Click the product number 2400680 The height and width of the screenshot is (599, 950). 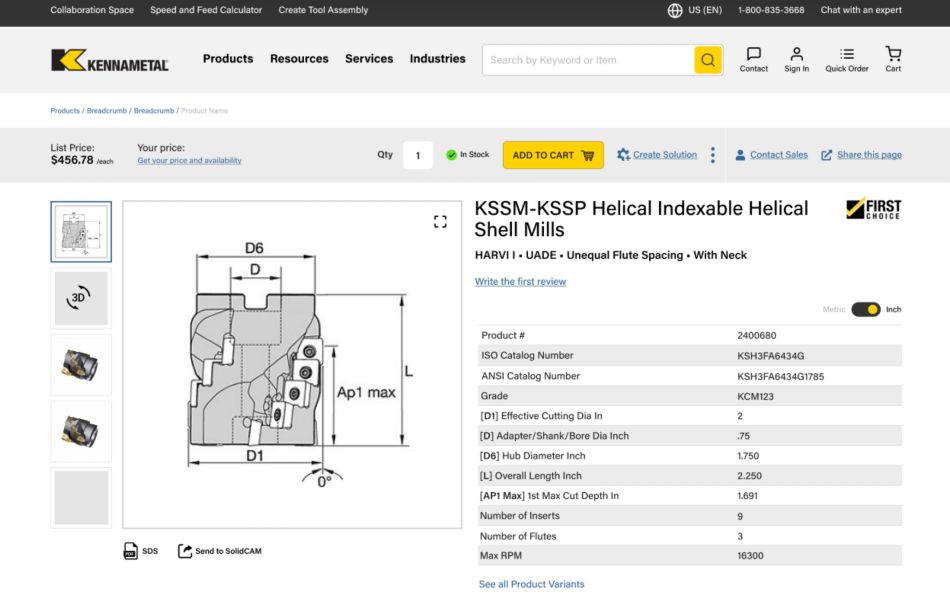pos(757,336)
